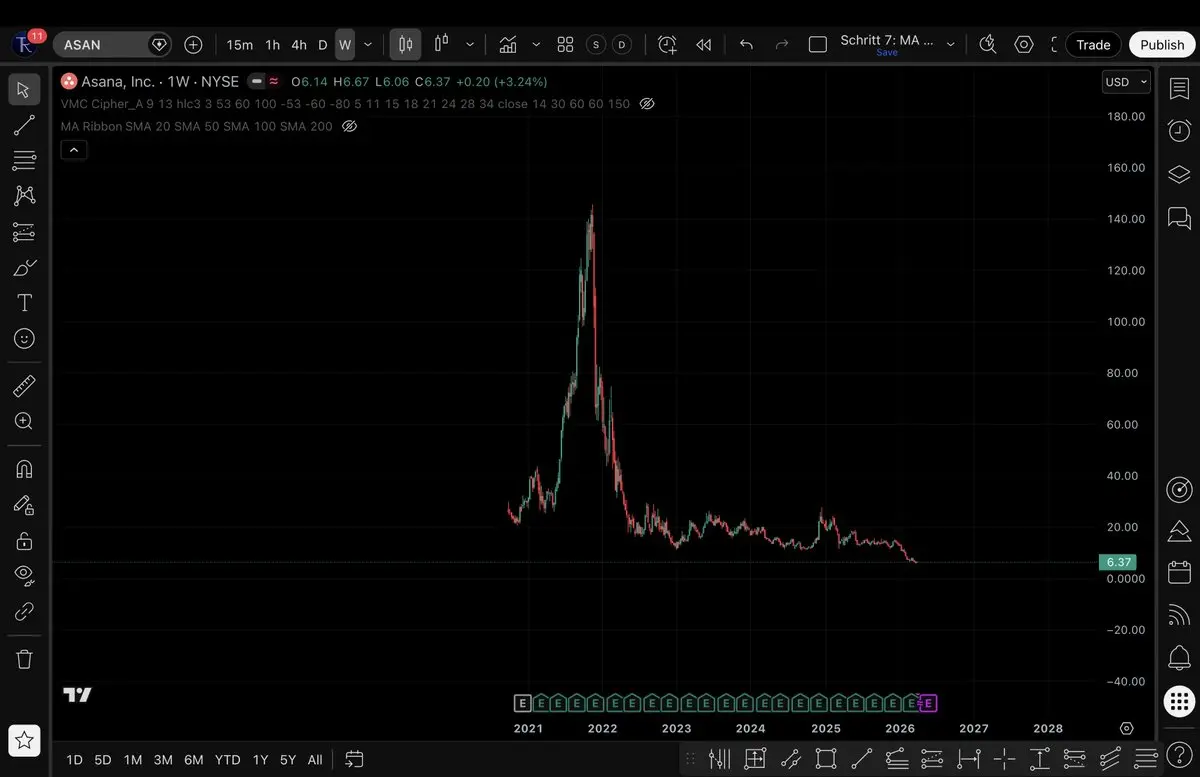
Task: Select the 4h timeframe
Action: 299,45
